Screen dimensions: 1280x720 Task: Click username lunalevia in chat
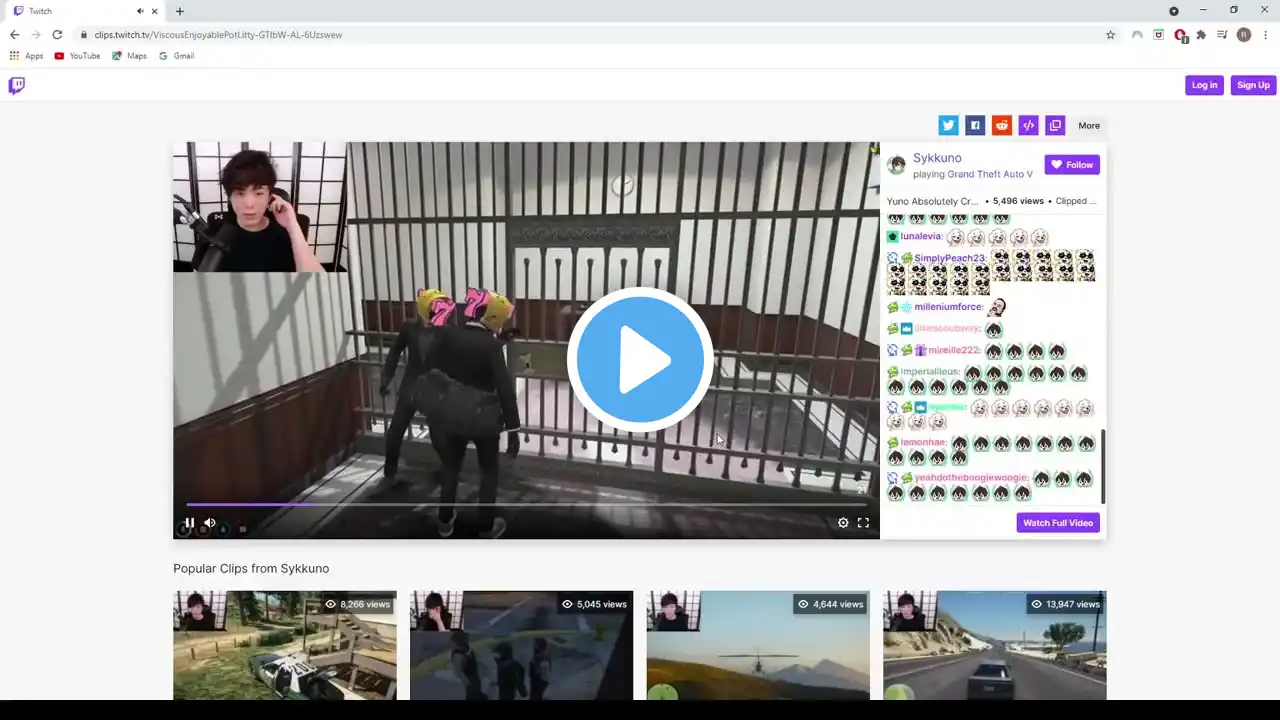coord(921,237)
